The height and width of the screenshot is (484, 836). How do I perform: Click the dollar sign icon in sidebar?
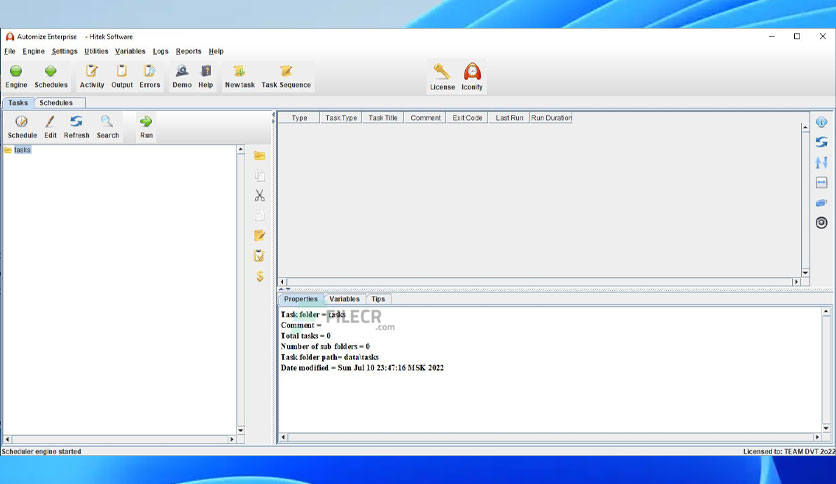click(x=260, y=276)
